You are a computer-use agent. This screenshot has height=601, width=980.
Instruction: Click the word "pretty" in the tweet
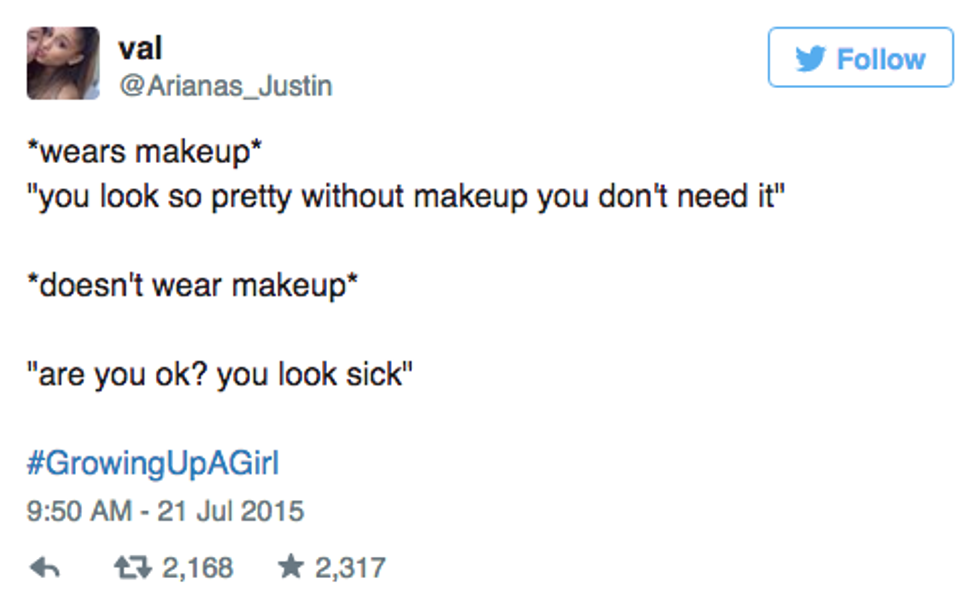(246, 194)
